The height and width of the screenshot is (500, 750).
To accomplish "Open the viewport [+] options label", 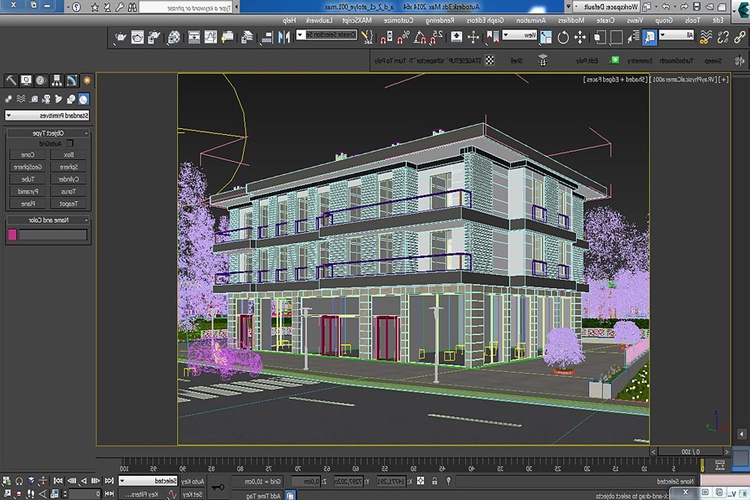I will tap(723, 79).
